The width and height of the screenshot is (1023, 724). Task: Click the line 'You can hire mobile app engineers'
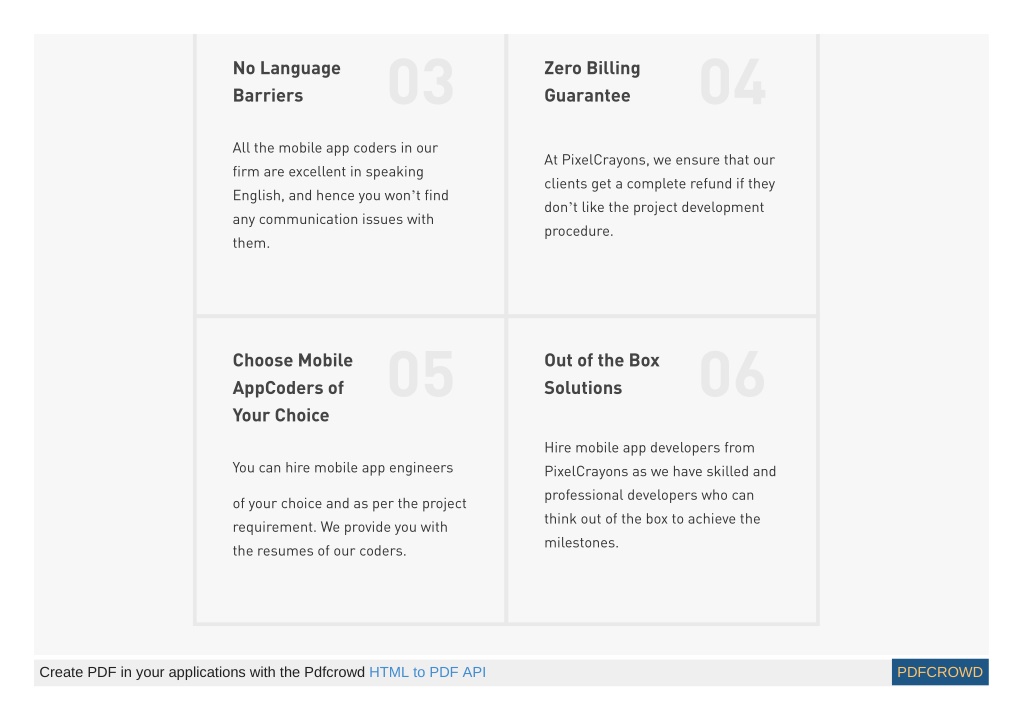343,468
